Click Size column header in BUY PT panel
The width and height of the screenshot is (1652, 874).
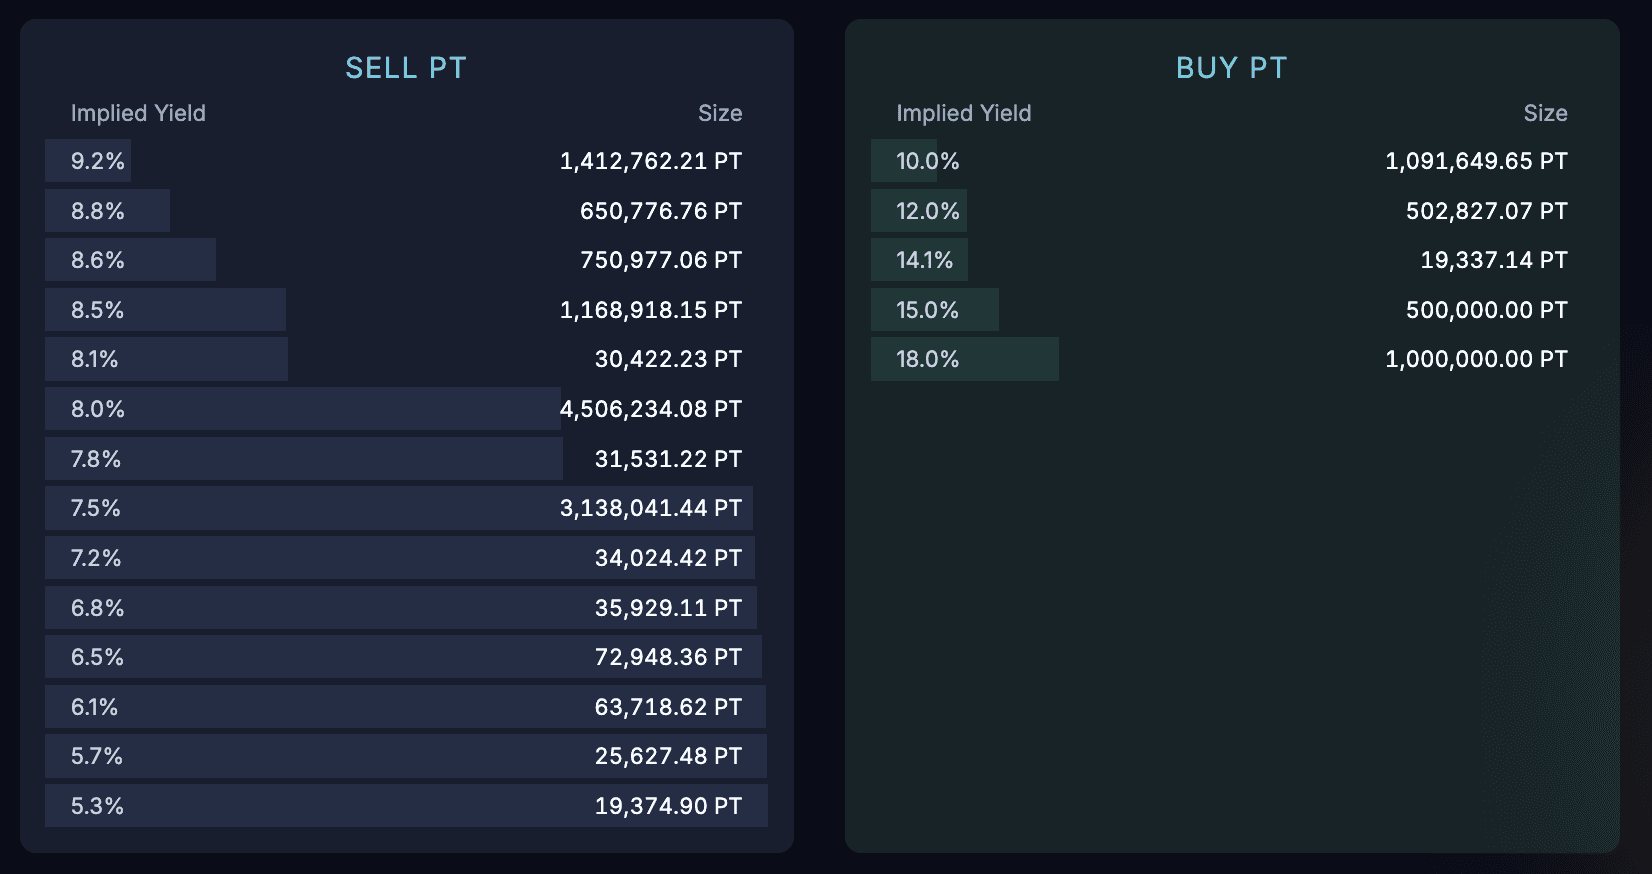(x=1545, y=113)
